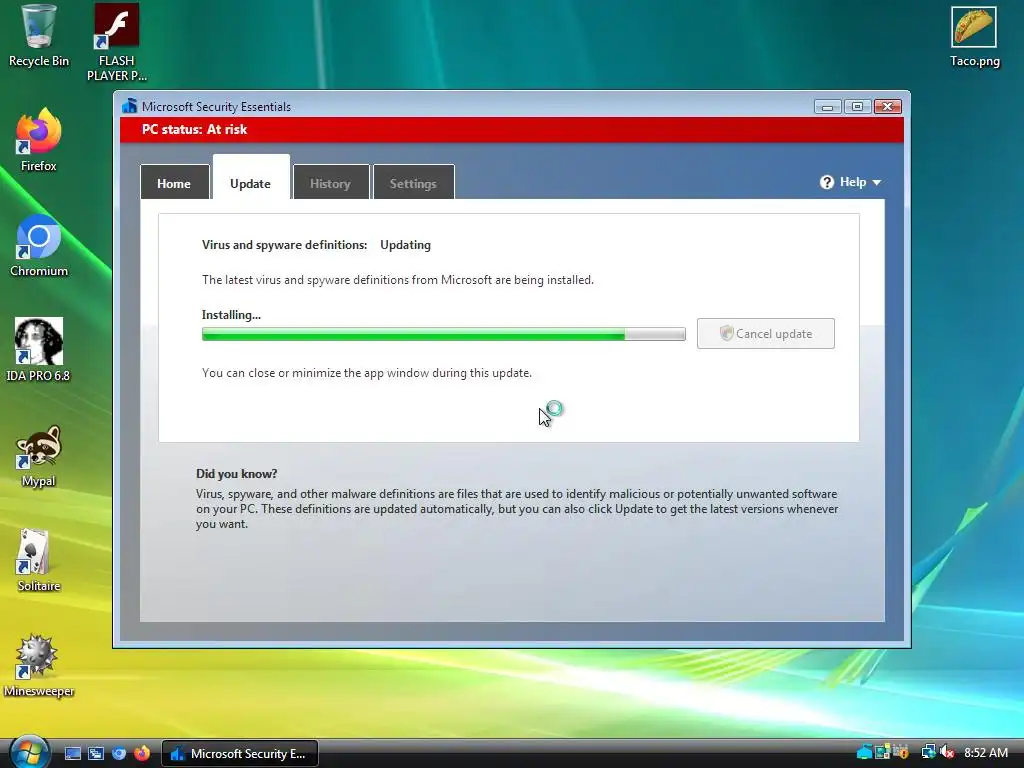1024x768 pixels.
Task: Click Switch between windows quick launch icon
Action: coord(96,754)
